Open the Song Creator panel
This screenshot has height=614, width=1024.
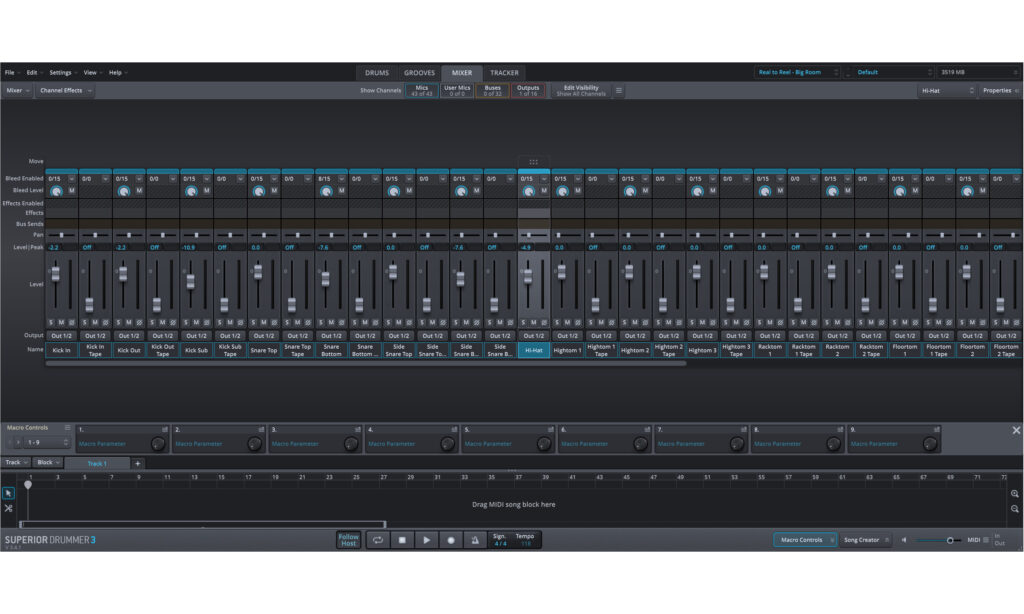tap(866, 540)
